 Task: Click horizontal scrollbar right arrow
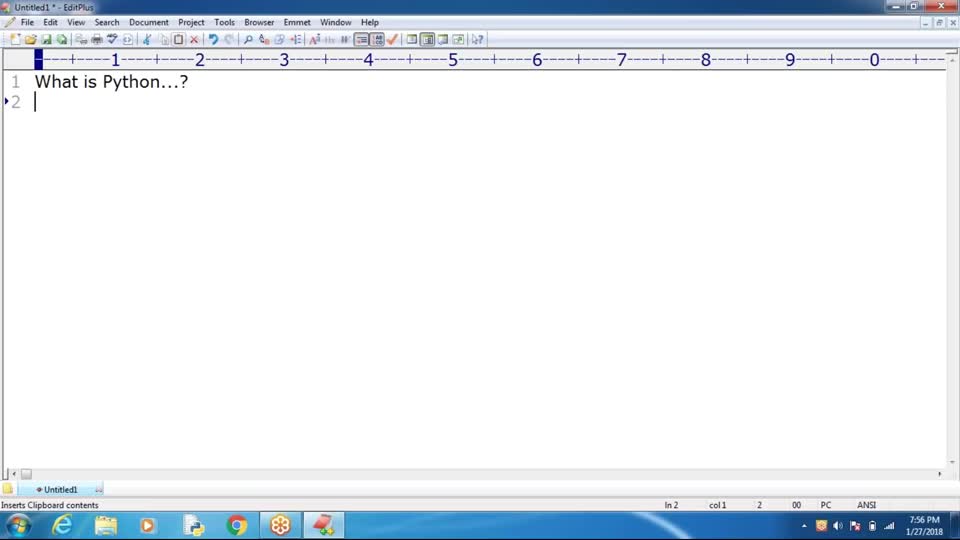click(x=940, y=474)
